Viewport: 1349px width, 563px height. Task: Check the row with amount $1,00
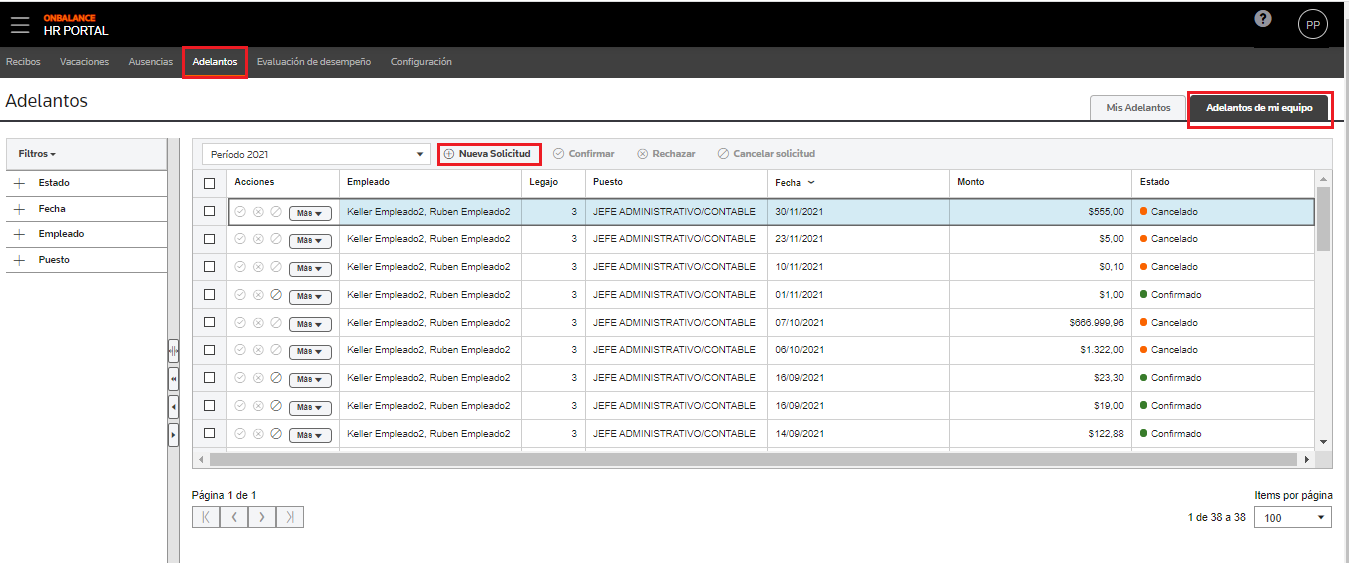click(209, 295)
